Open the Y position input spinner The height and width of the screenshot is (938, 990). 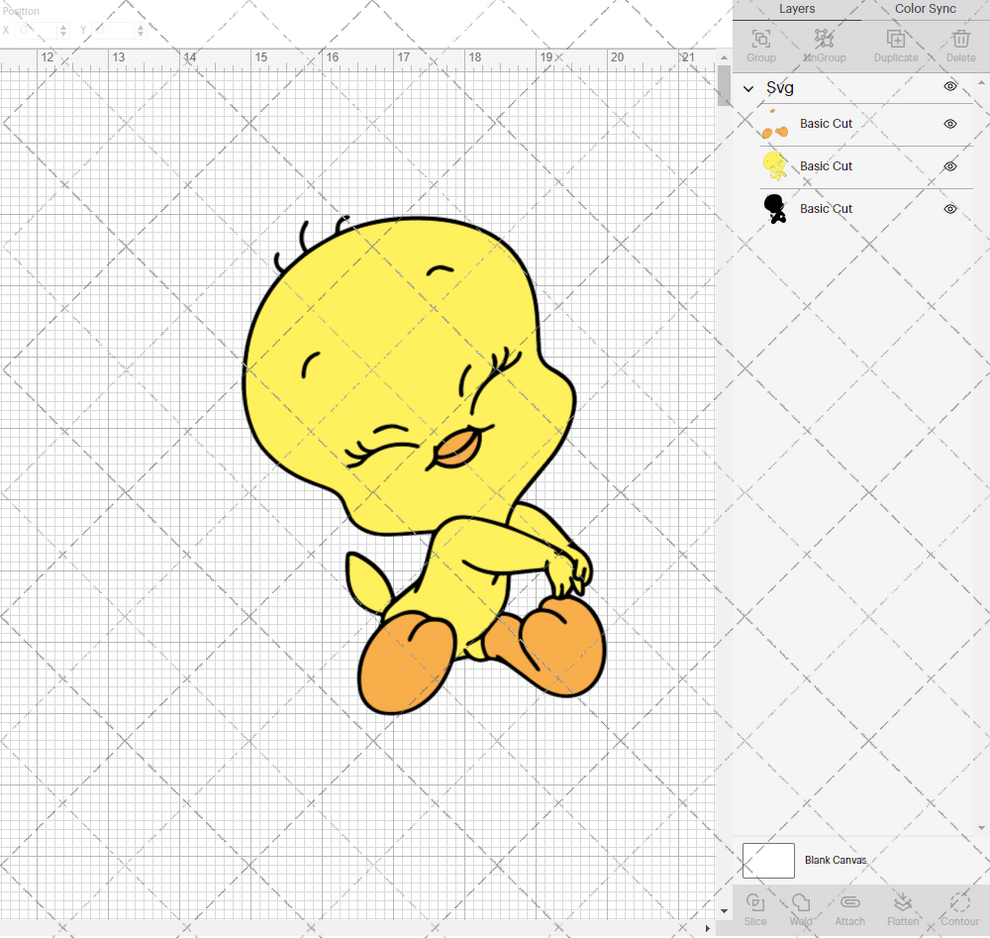[x=139, y=30]
